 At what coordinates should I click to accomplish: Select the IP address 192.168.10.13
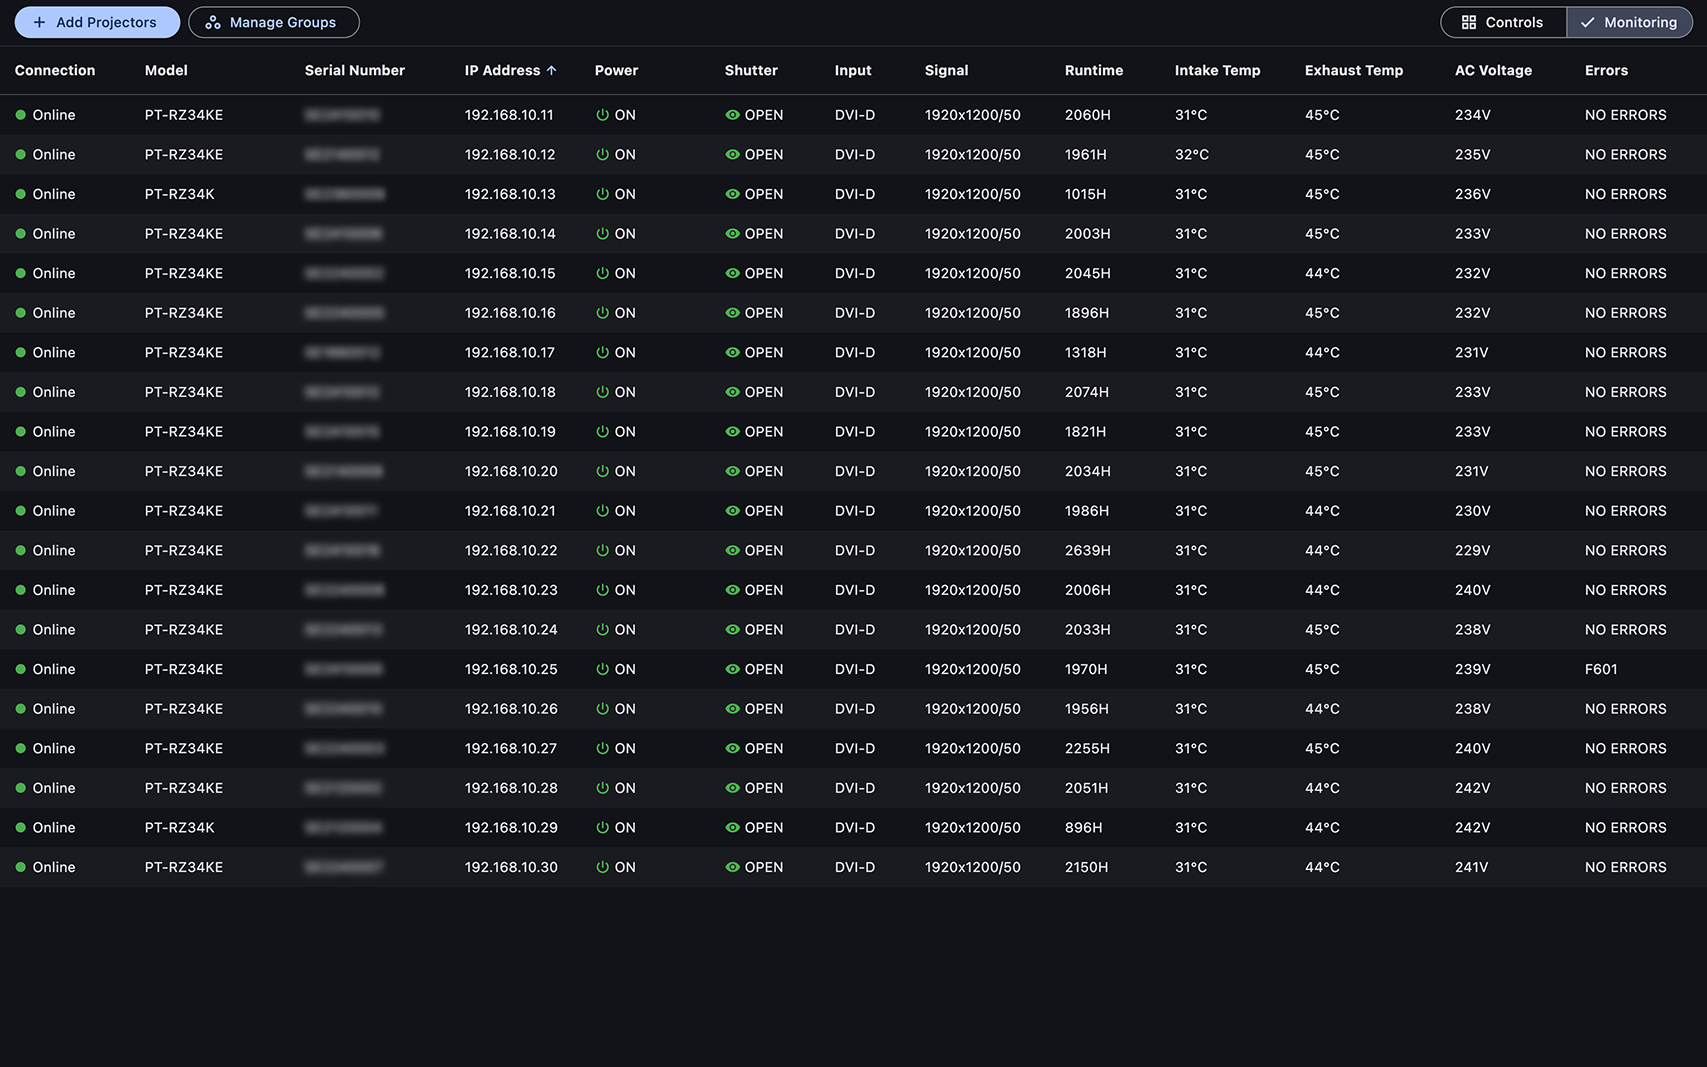510,194
